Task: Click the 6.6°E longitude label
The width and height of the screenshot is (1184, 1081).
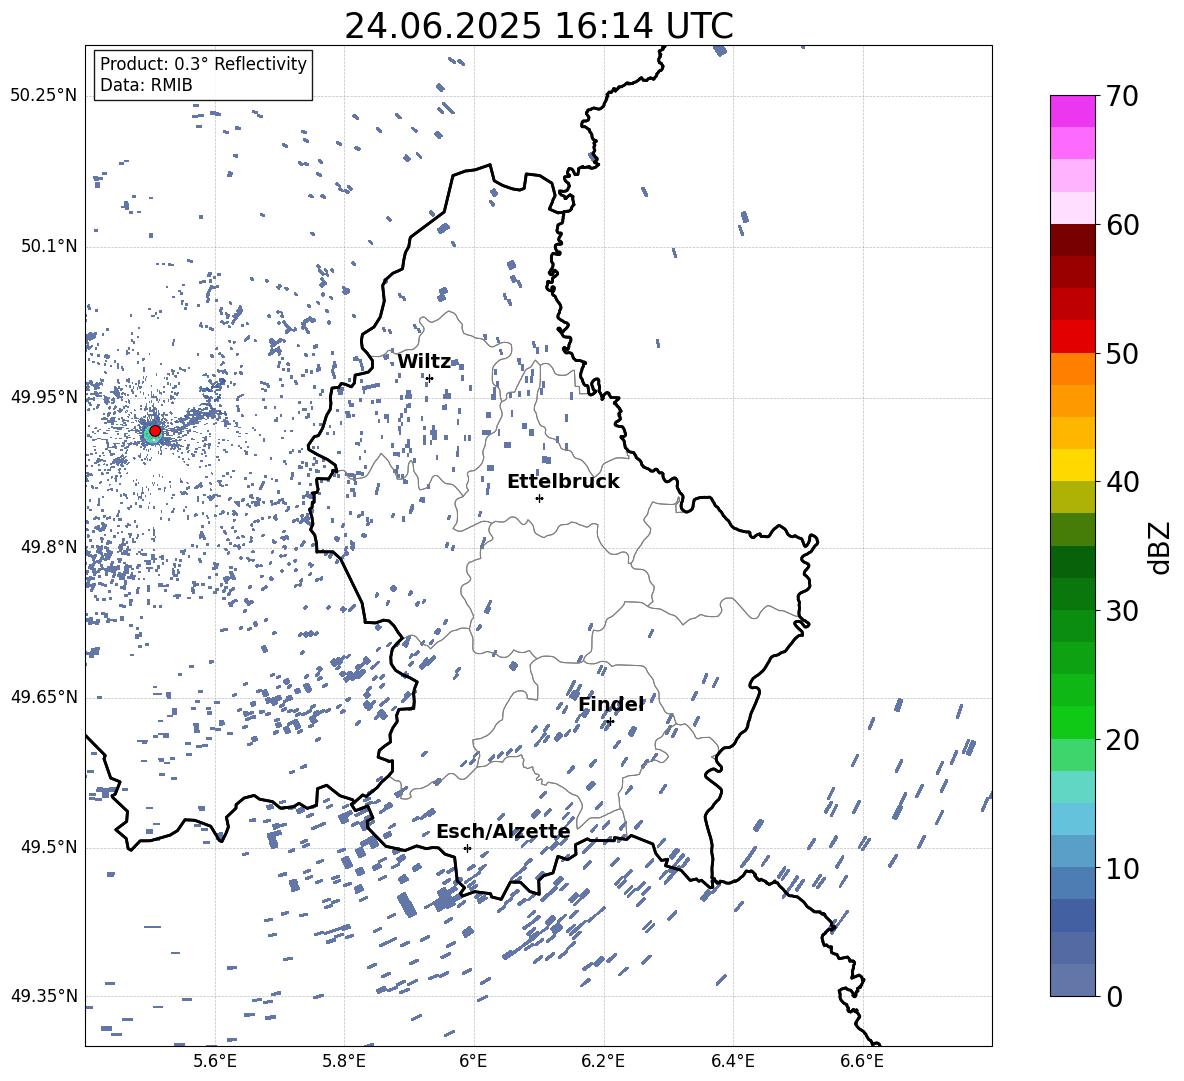Action: coord(862,1061)
